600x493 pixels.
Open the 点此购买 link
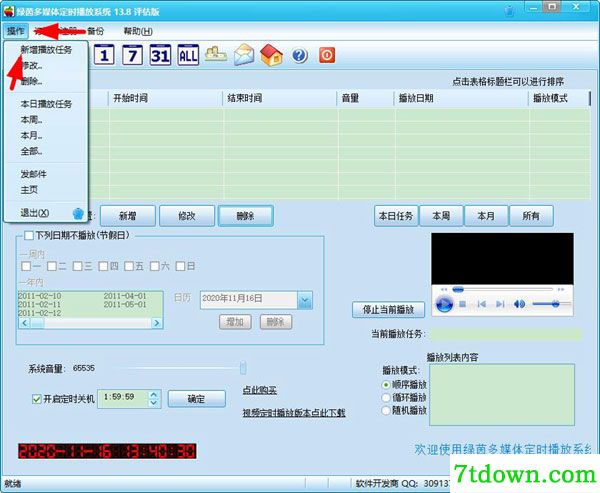[260, 390]
